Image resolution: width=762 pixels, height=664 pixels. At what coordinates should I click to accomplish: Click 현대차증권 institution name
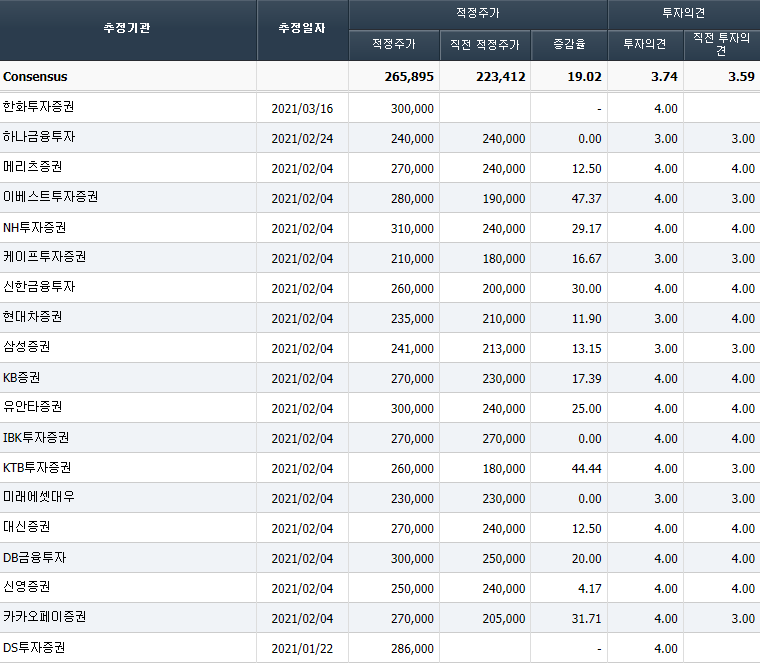33,317
